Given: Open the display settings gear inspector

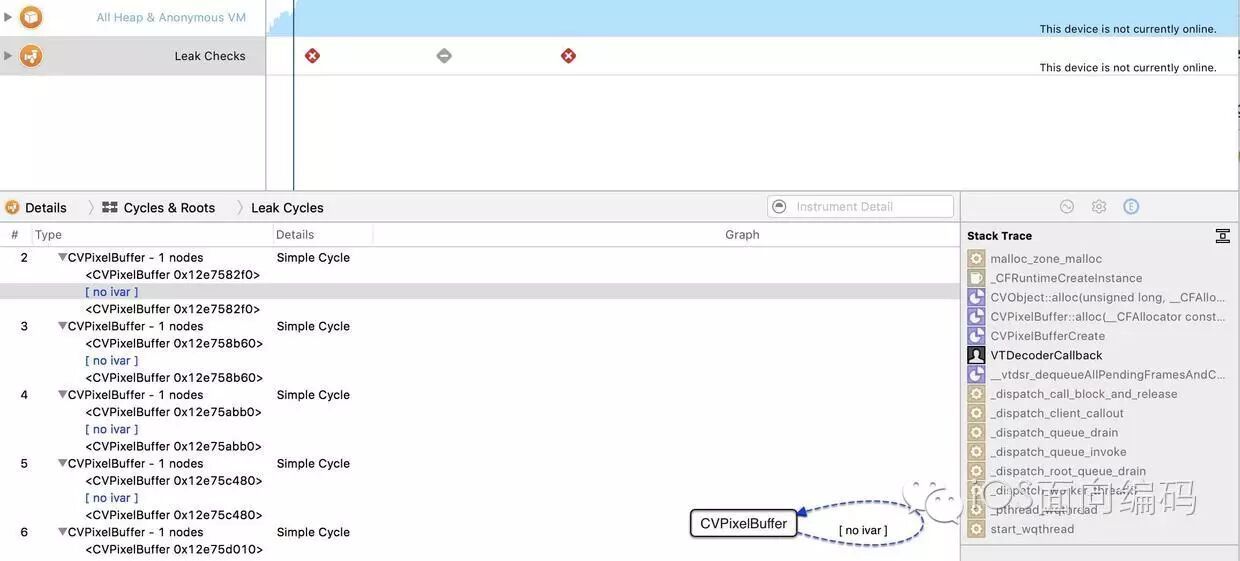Looking at the screenshot, I should tap(1099, 206).
